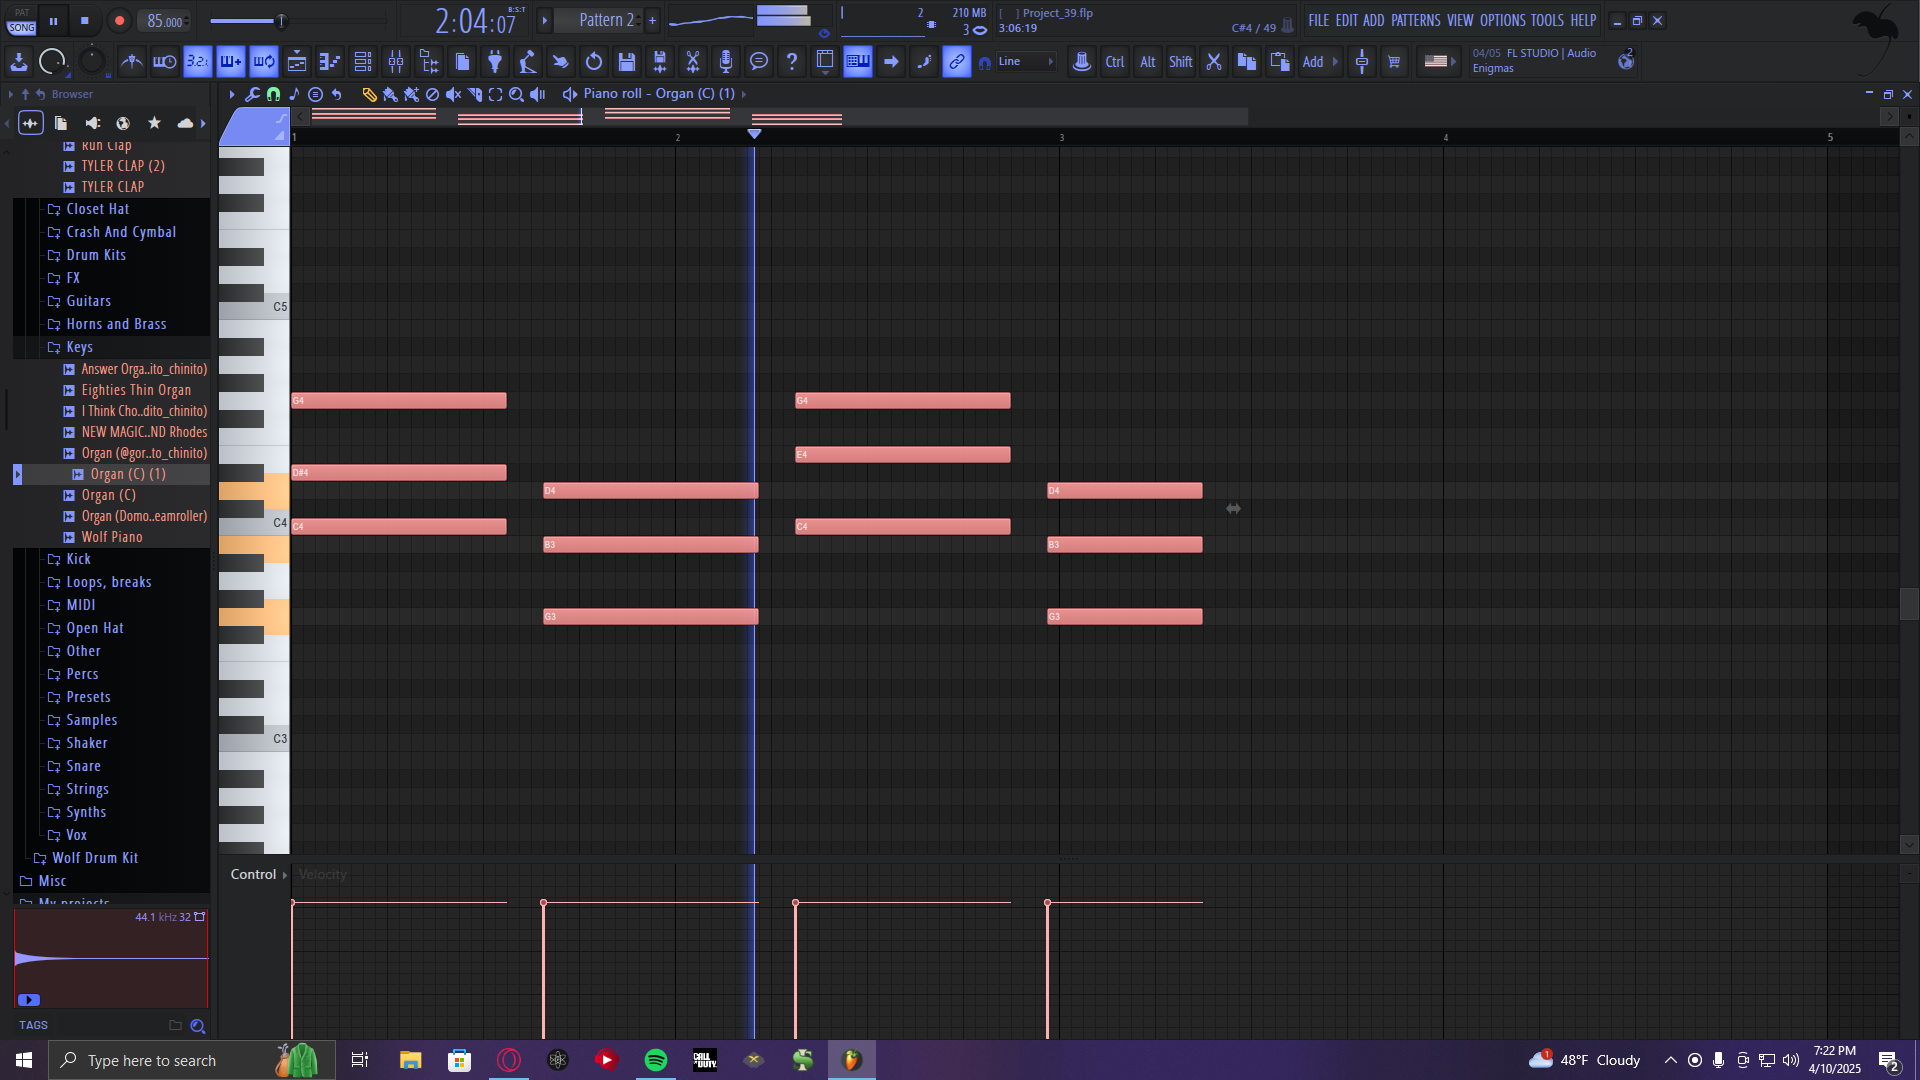Click the metronome icon

pyautogui.click(x=131, y=62)
